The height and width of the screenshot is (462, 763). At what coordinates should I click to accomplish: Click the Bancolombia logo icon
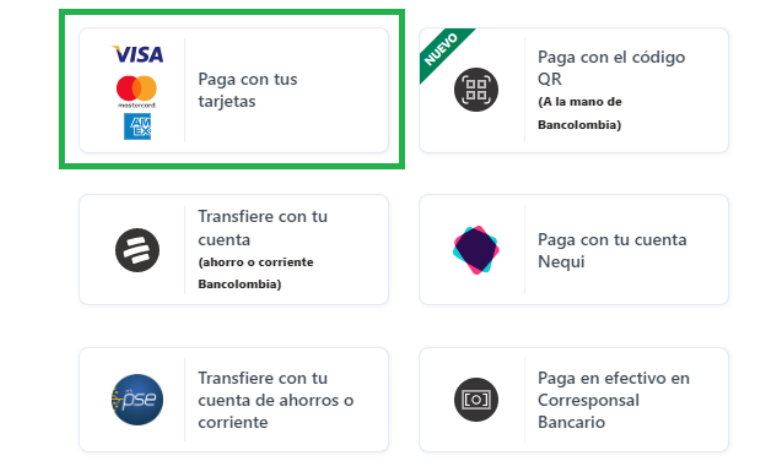pos(137,250)
